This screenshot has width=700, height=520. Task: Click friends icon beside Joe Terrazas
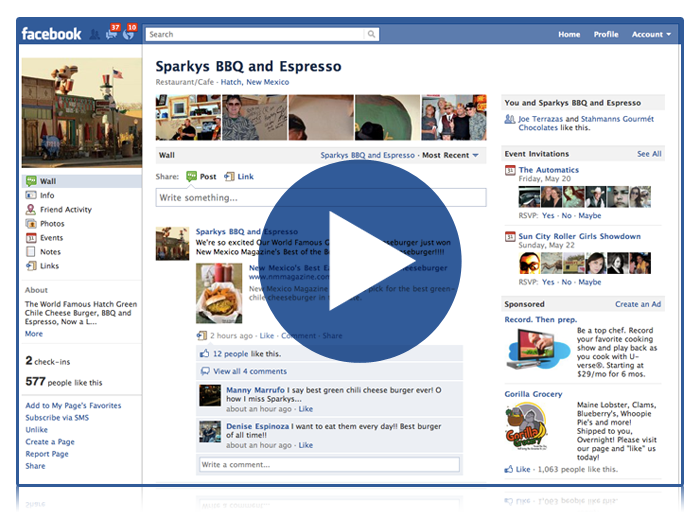(510, 119)
